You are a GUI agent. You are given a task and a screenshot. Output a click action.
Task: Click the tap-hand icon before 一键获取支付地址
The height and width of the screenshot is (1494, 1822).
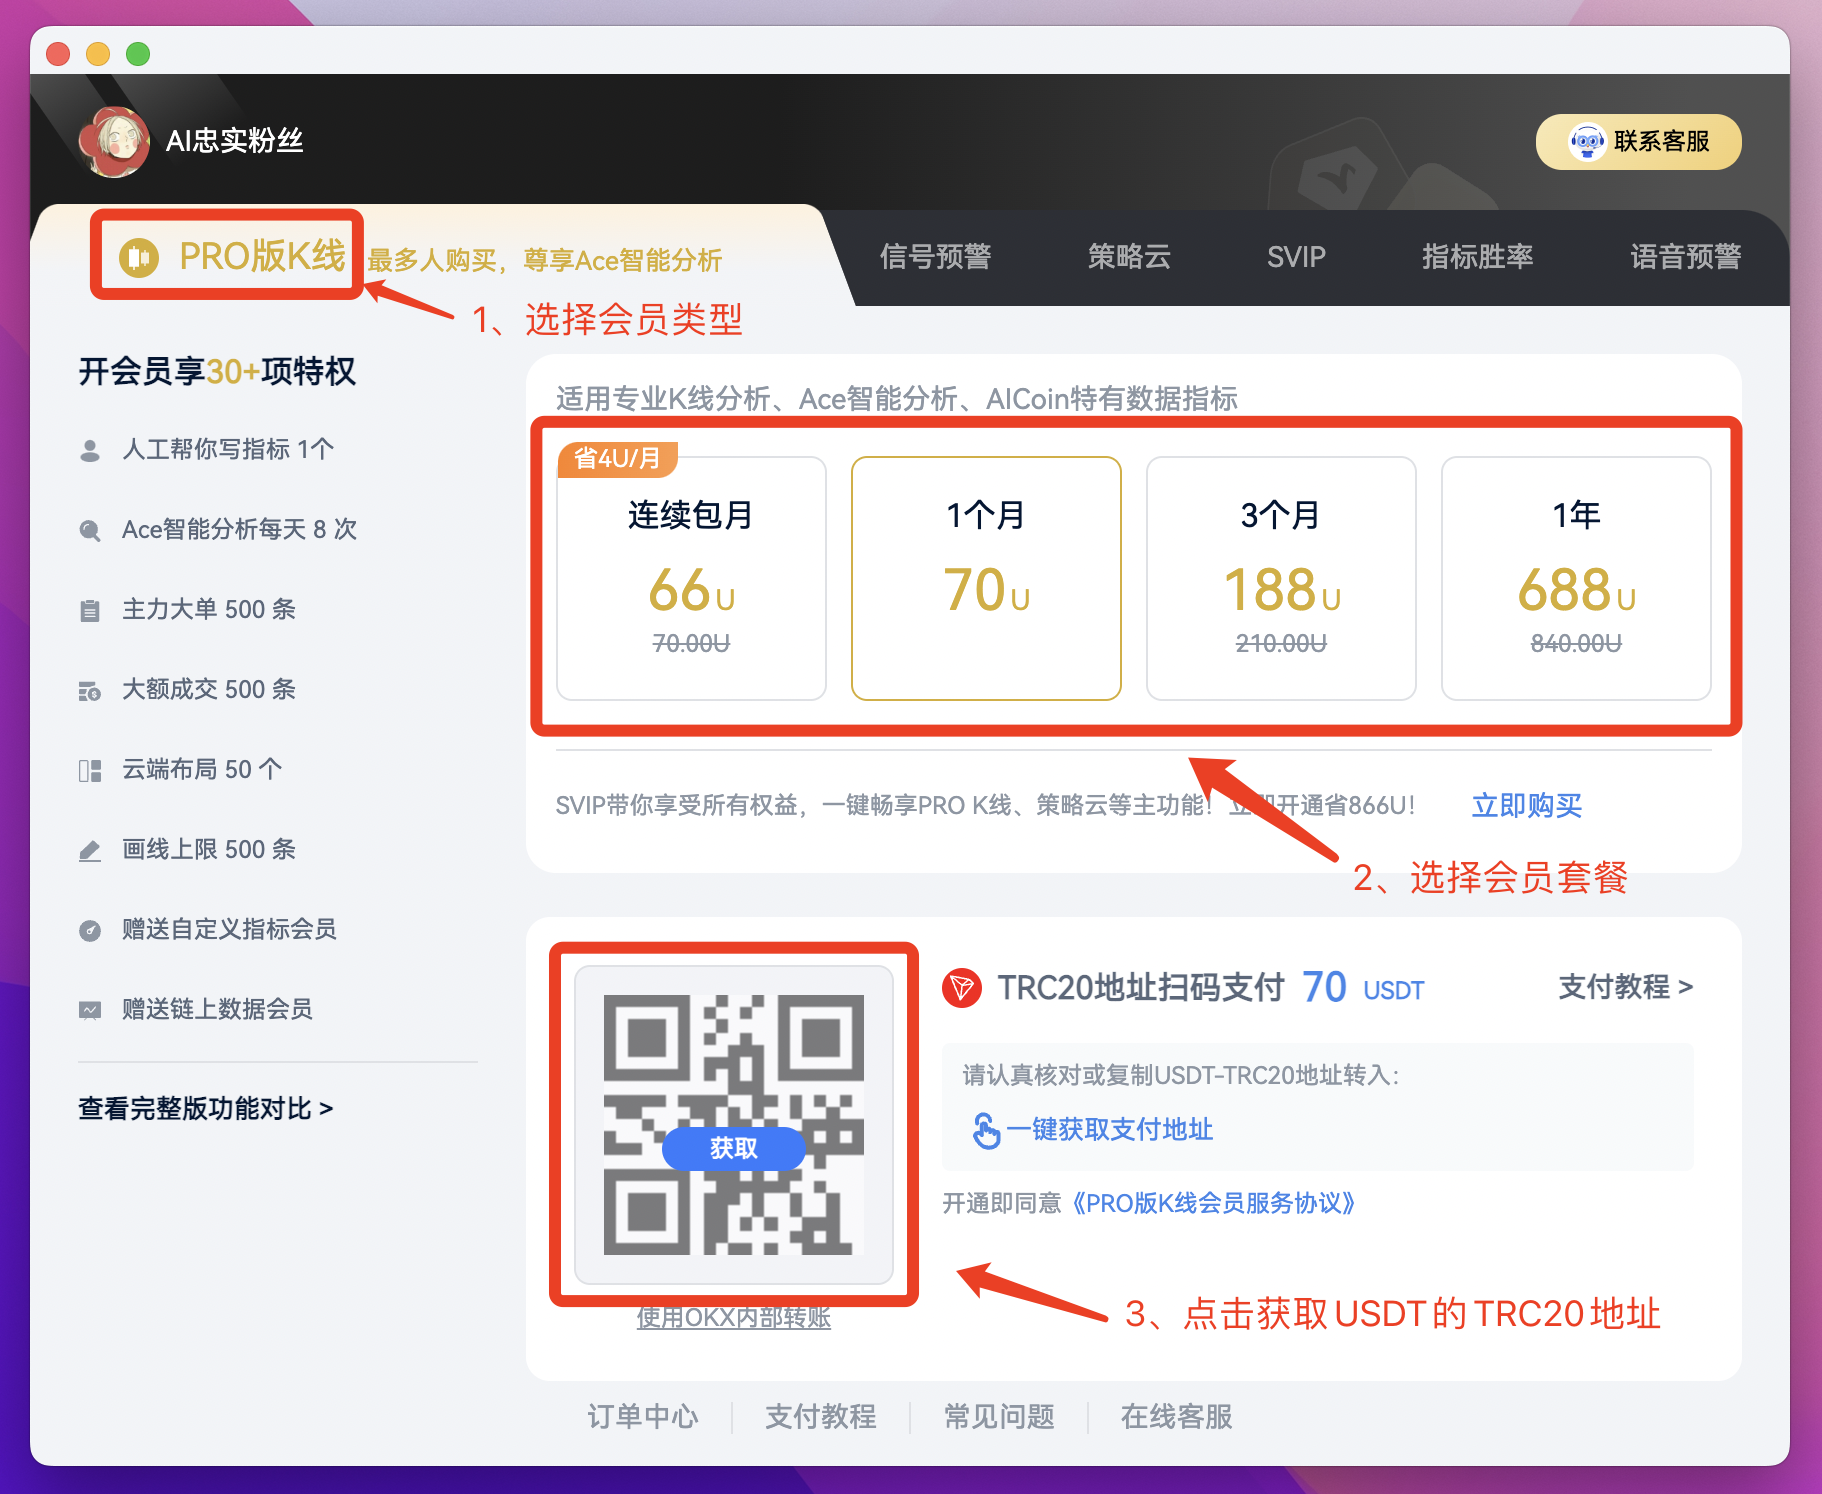(986, 1130)
